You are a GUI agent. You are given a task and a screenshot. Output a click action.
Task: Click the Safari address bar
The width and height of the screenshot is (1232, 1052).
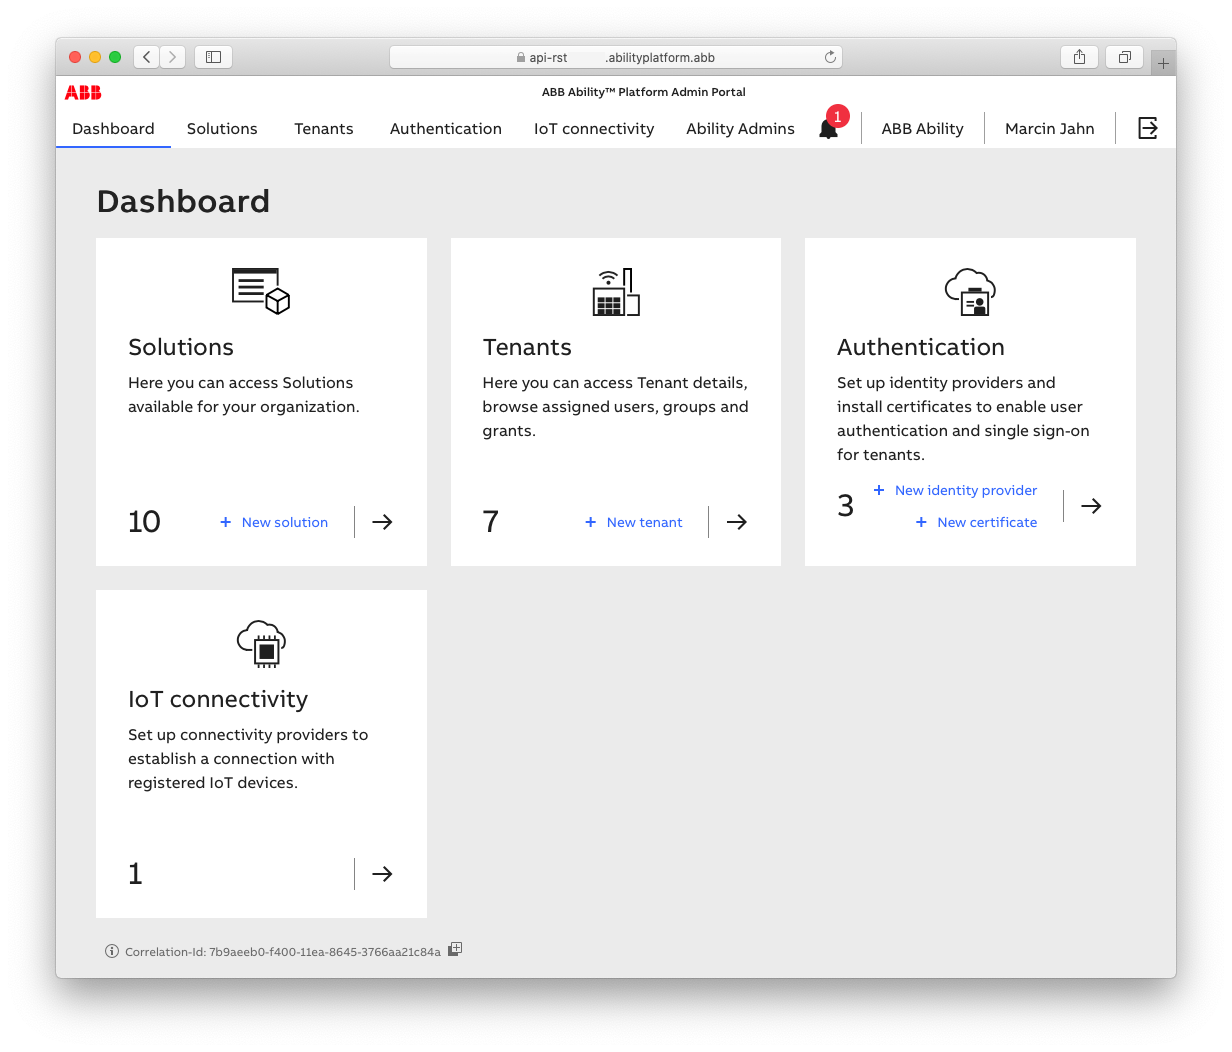tap(616, 57)
